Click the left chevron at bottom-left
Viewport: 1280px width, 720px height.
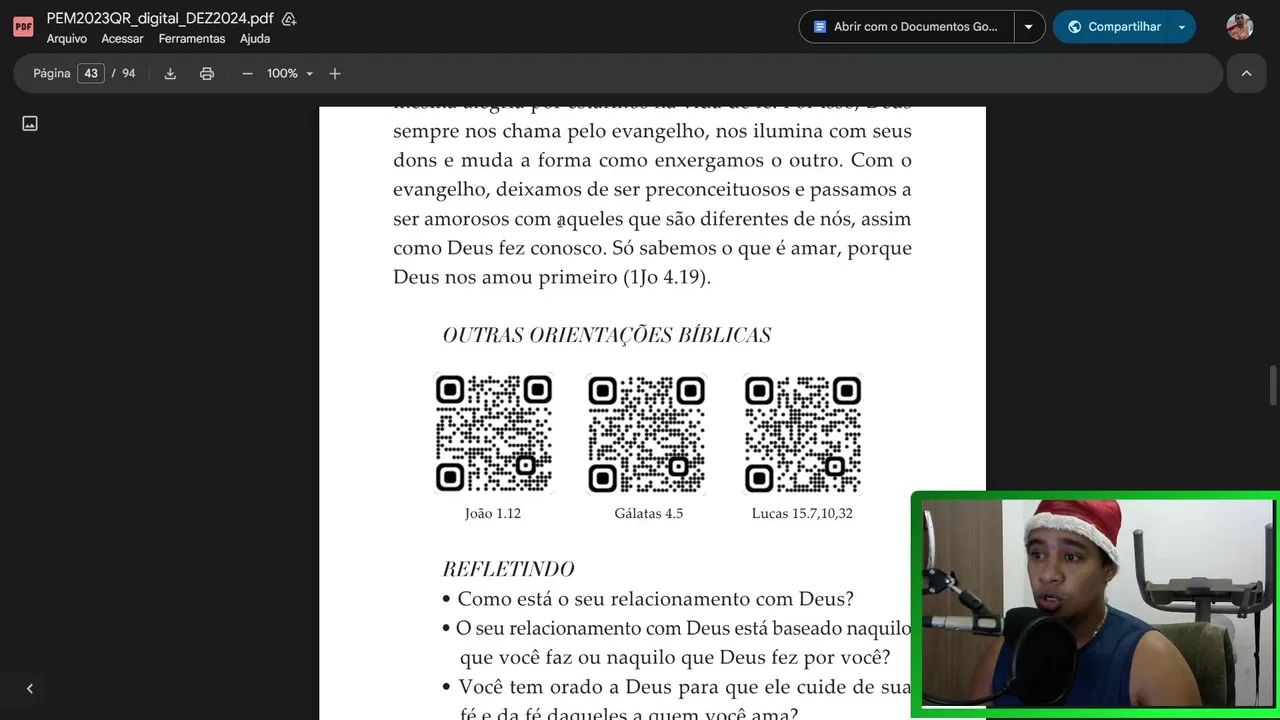click(30, 688)
